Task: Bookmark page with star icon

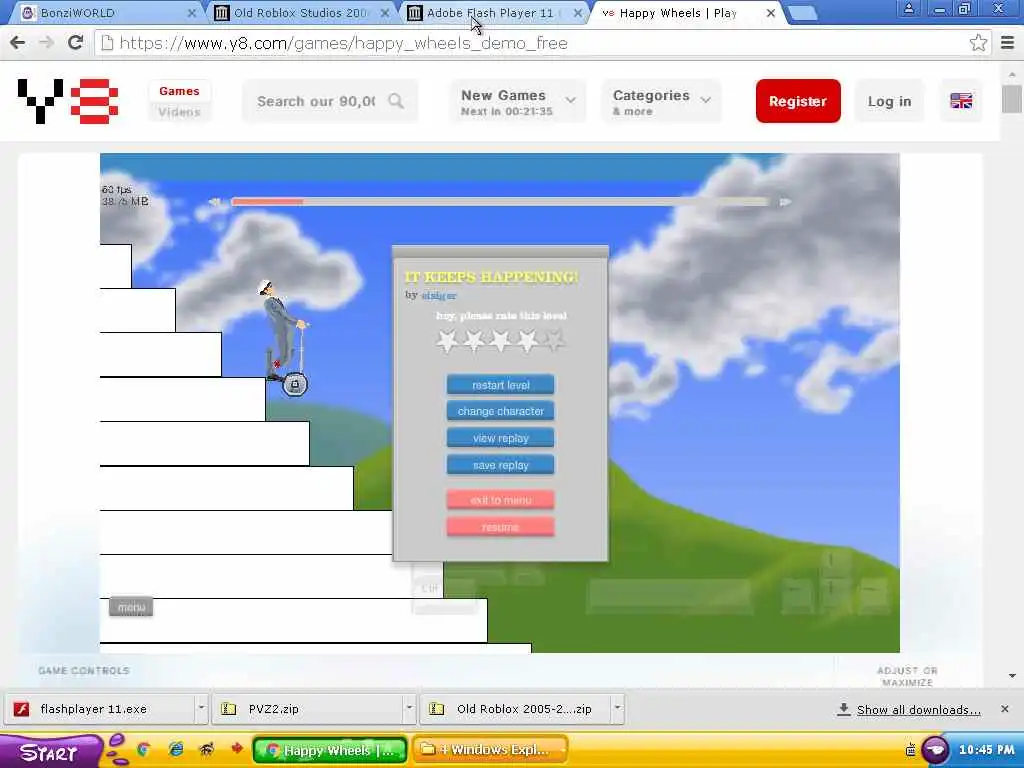Action: coord(978,43)
